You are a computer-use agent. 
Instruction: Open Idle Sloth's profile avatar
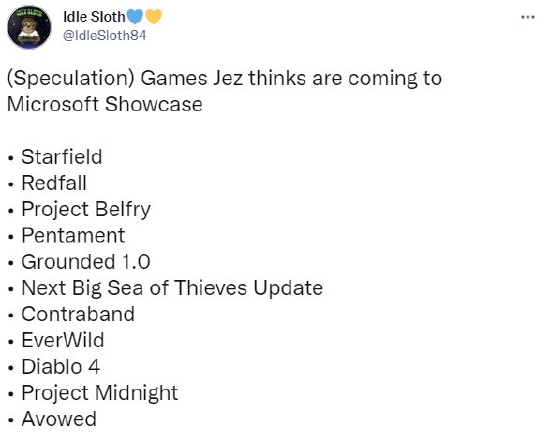point(29,27)
